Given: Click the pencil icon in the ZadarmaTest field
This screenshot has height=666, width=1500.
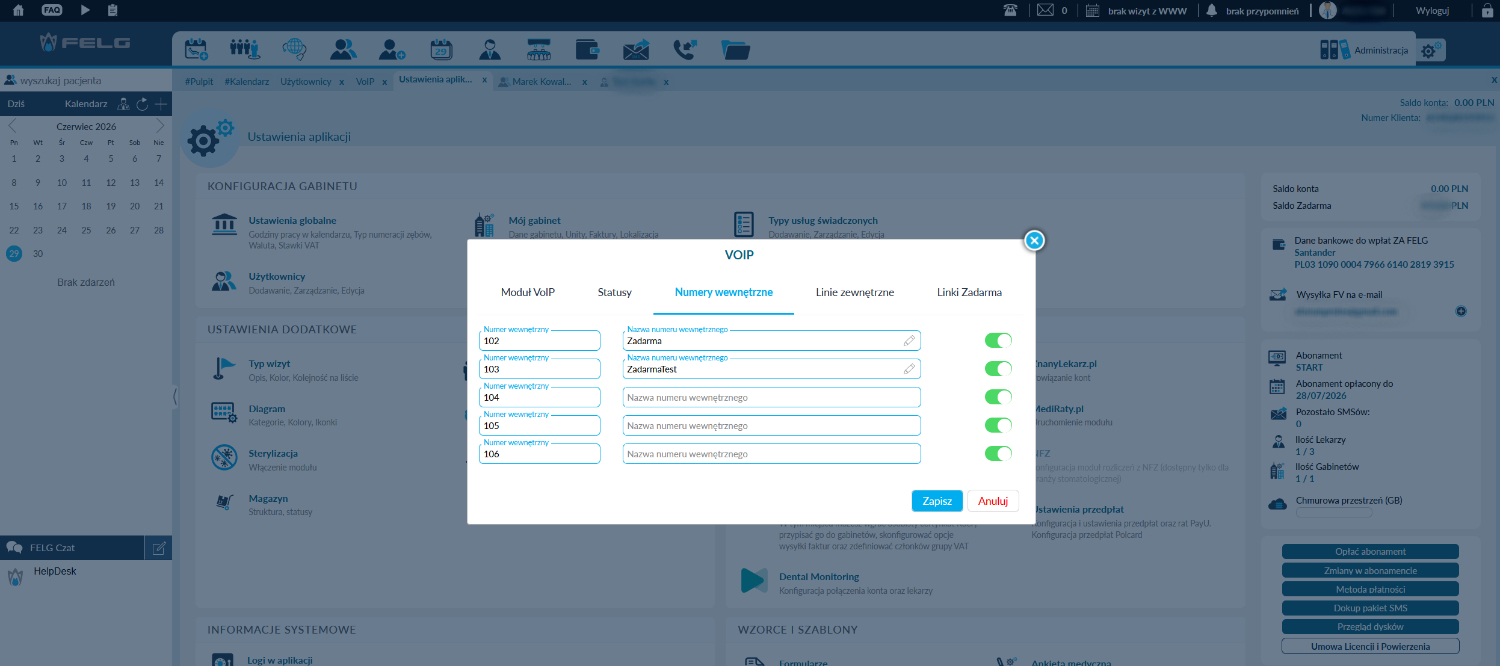Looking at the screenshot, I should pyautogui.click(x=909, y=369).
